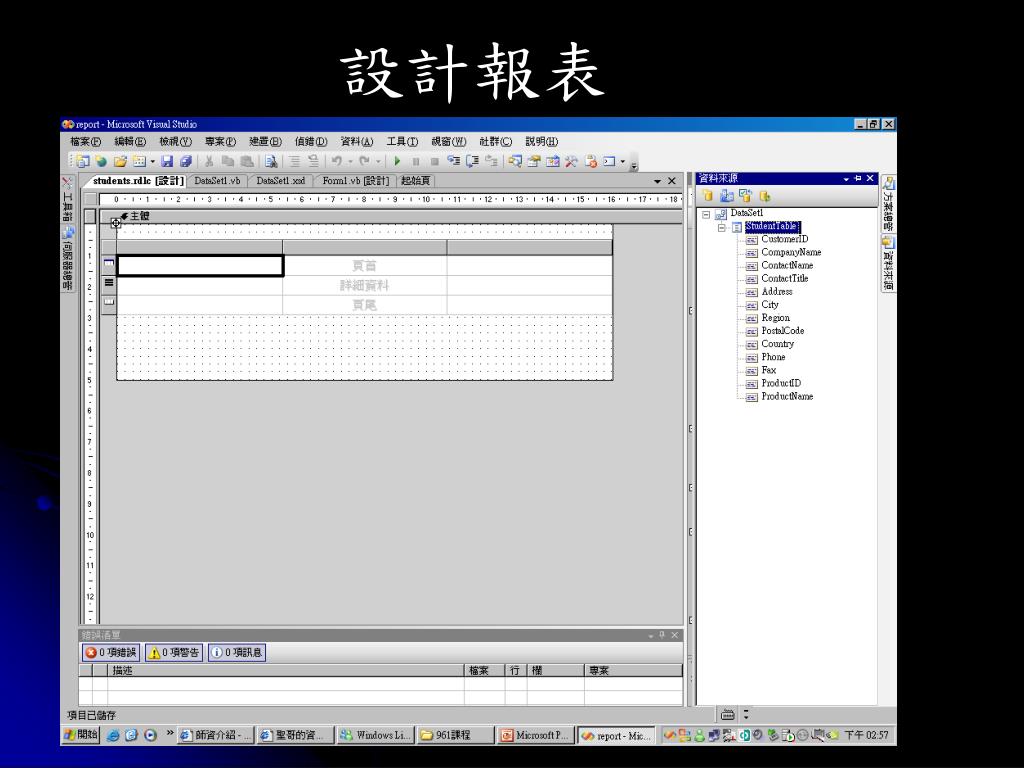Image resolution: width=1024 pixels, height=768 pixels.
Task: Click the Cut scissors icon
Action: [209, 161]
